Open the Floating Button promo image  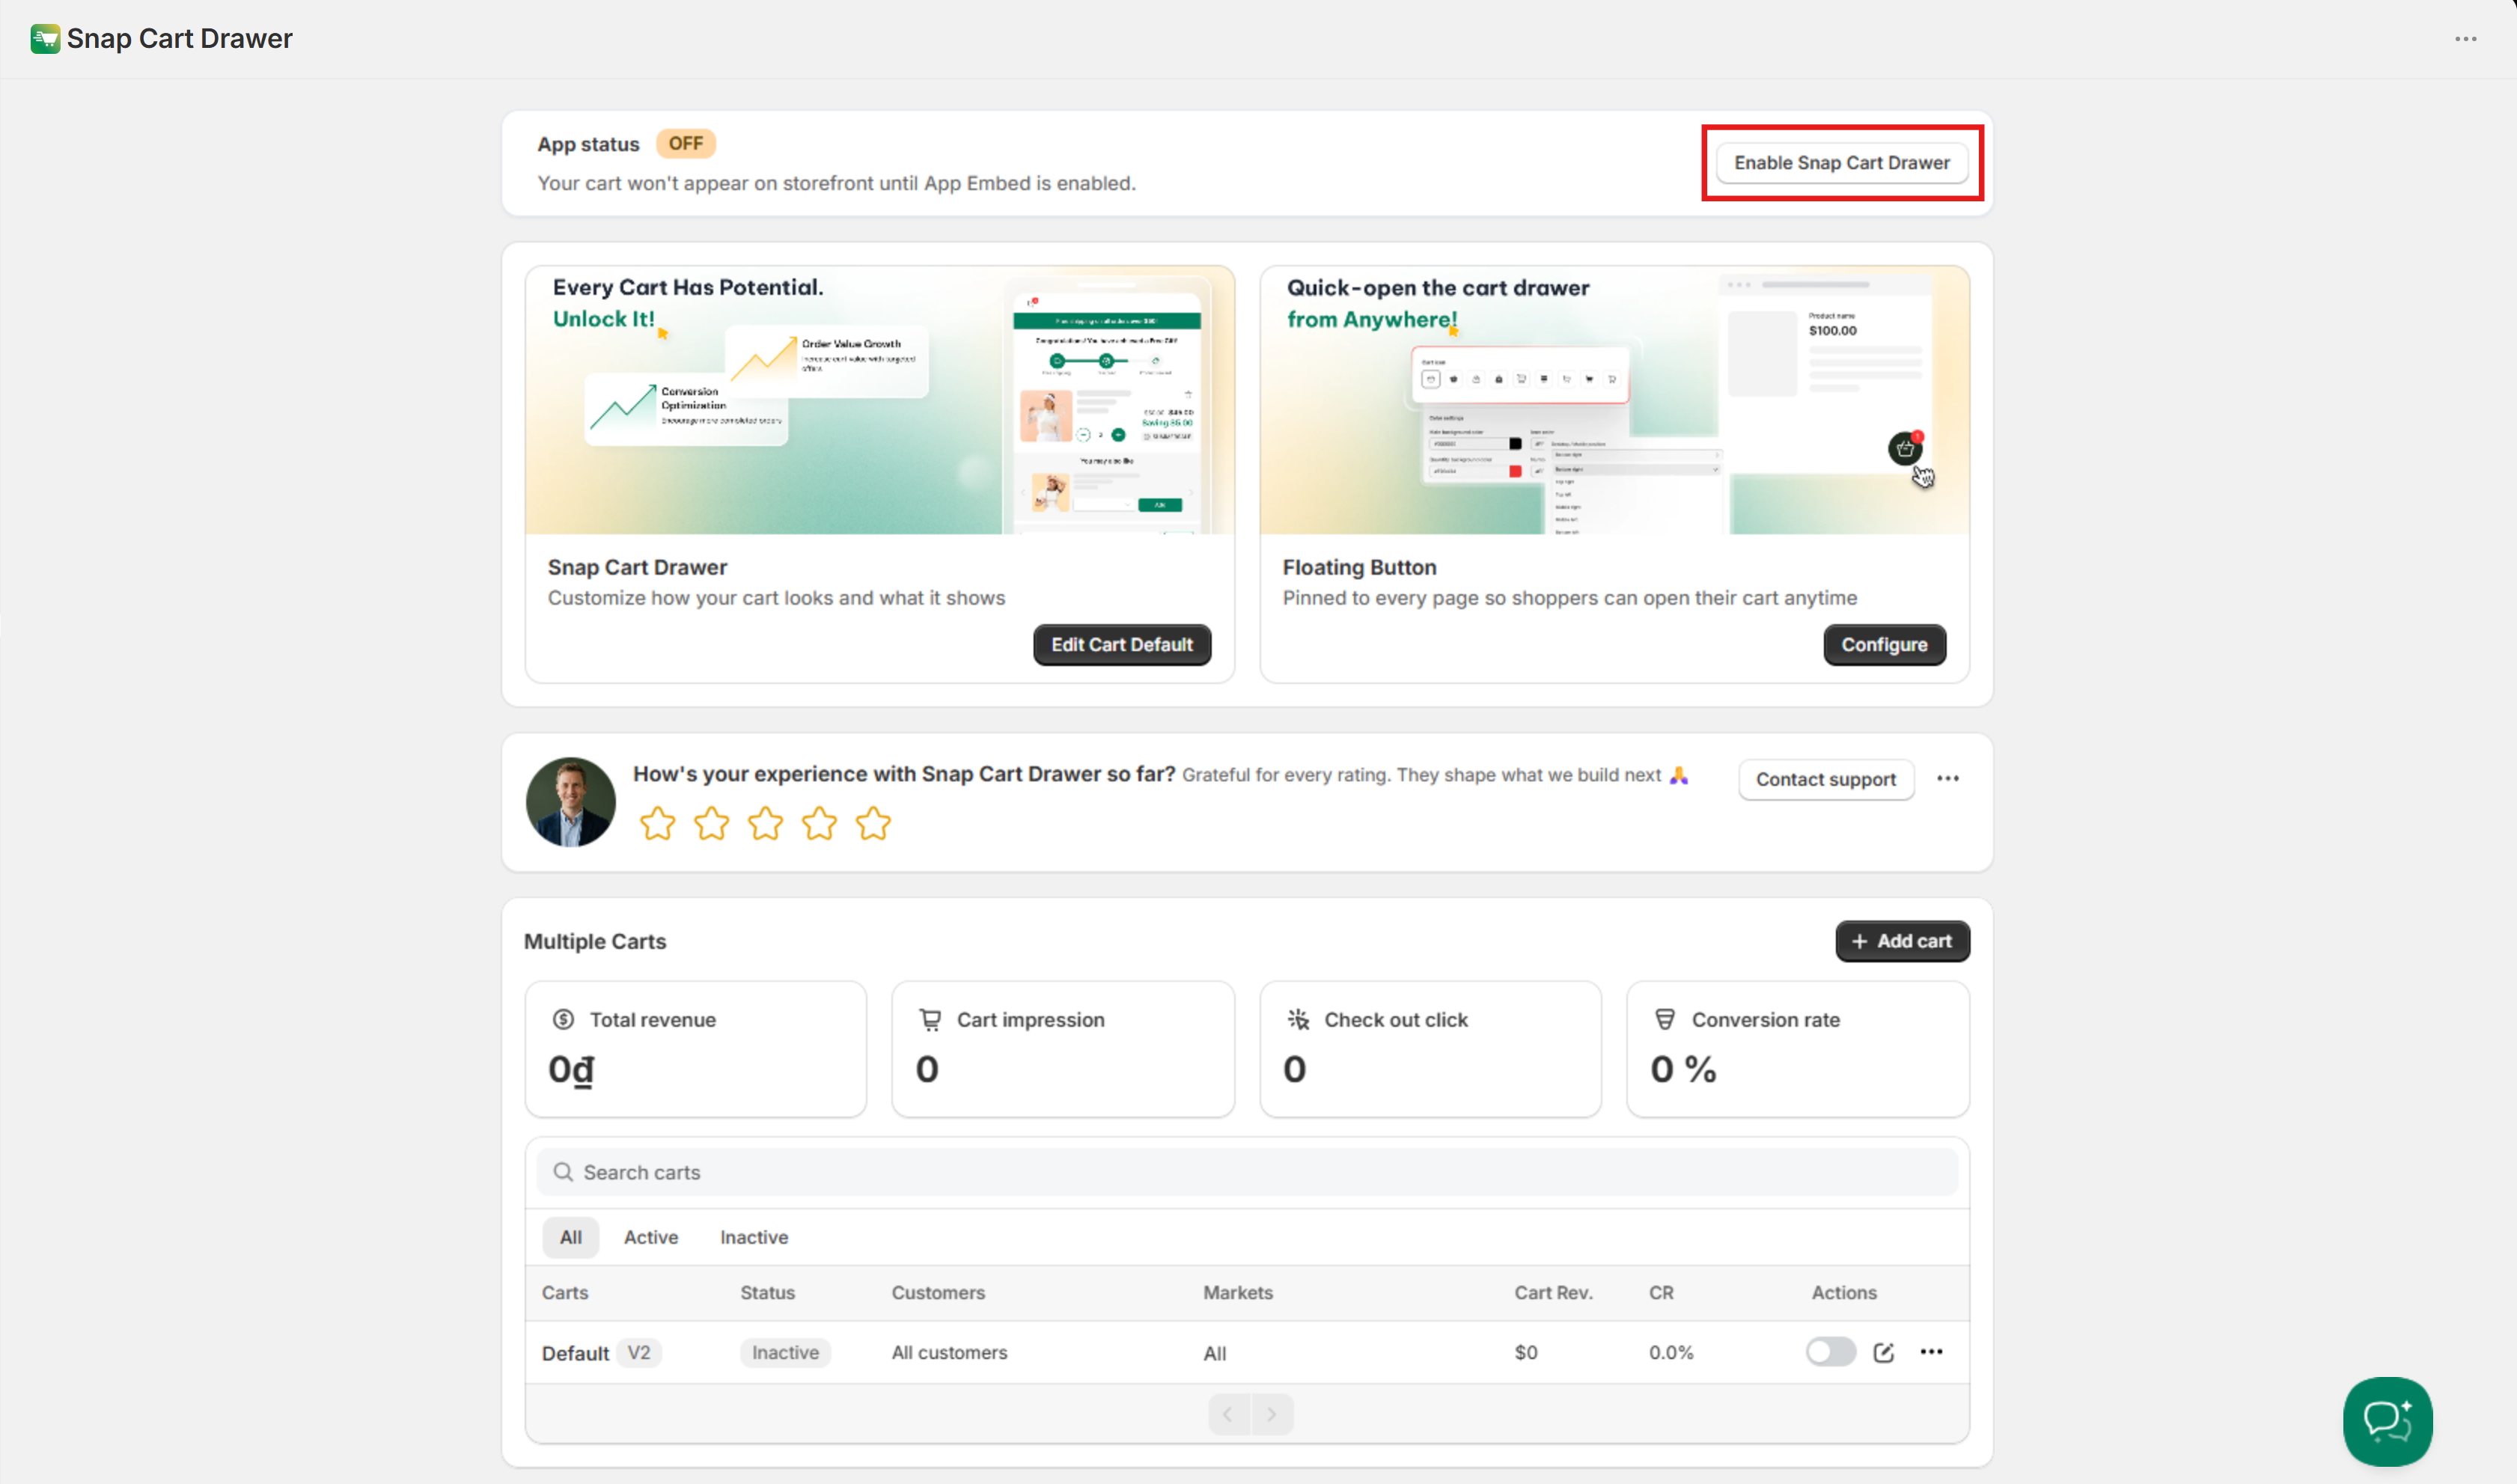(x=1614, y=400)
